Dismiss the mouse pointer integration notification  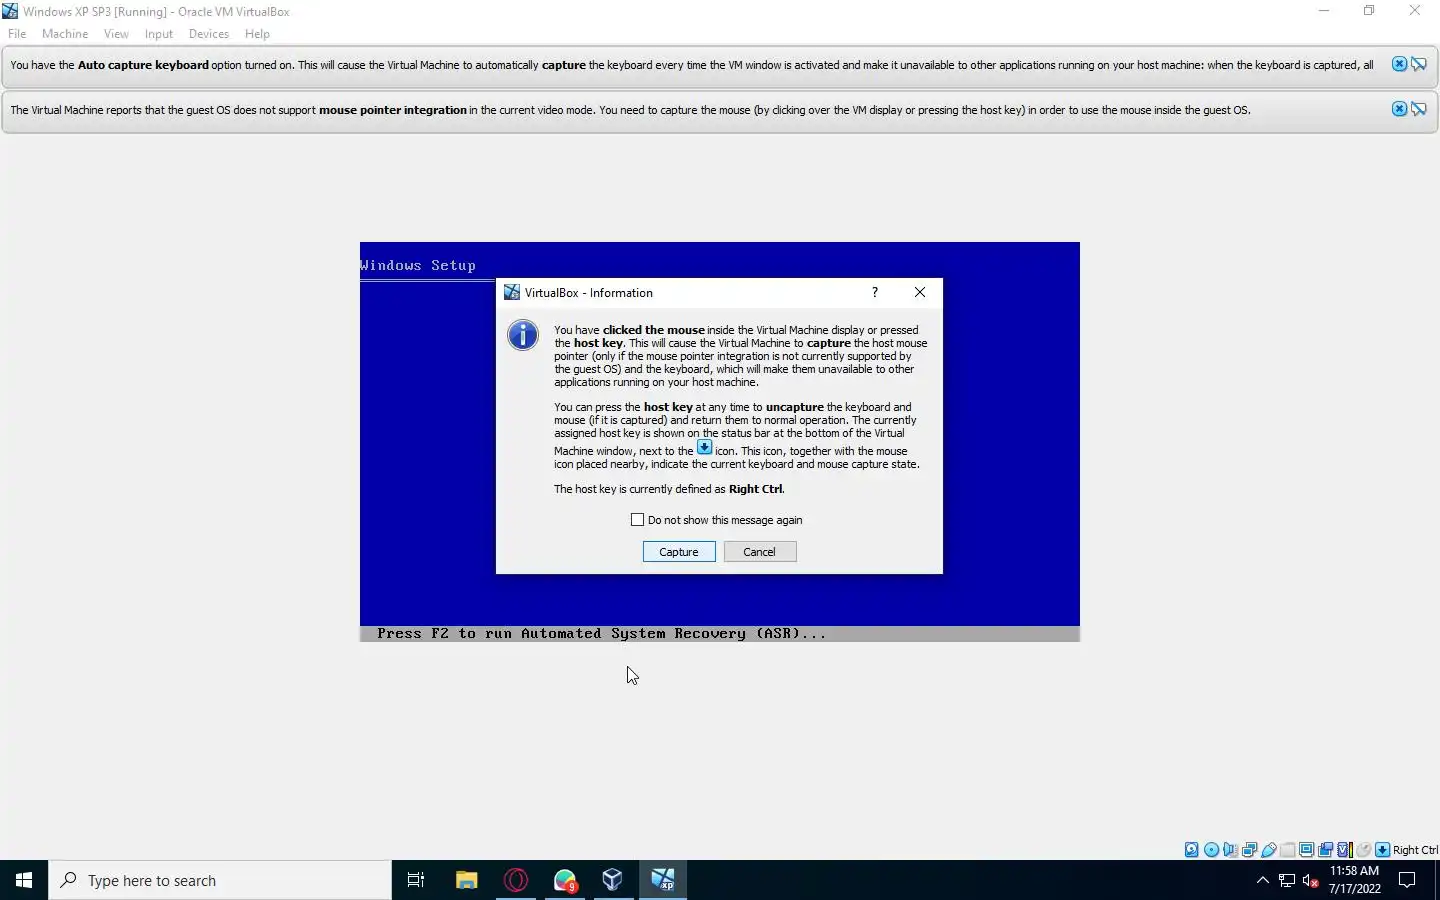[x=1399, y=108]
